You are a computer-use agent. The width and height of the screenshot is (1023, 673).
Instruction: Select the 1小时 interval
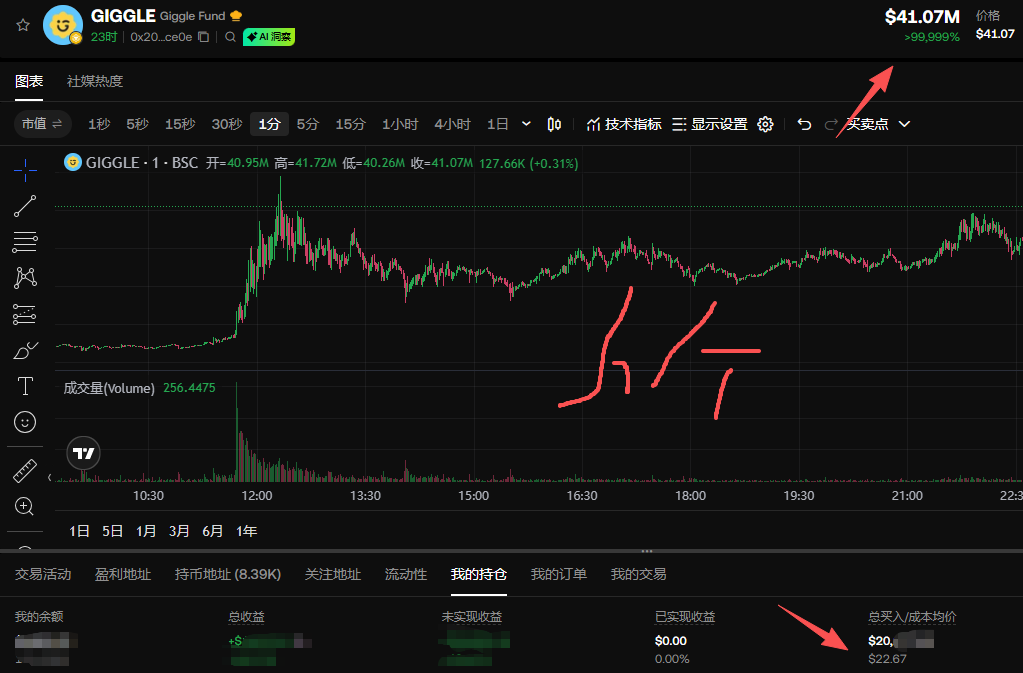[x=400, y=124]
